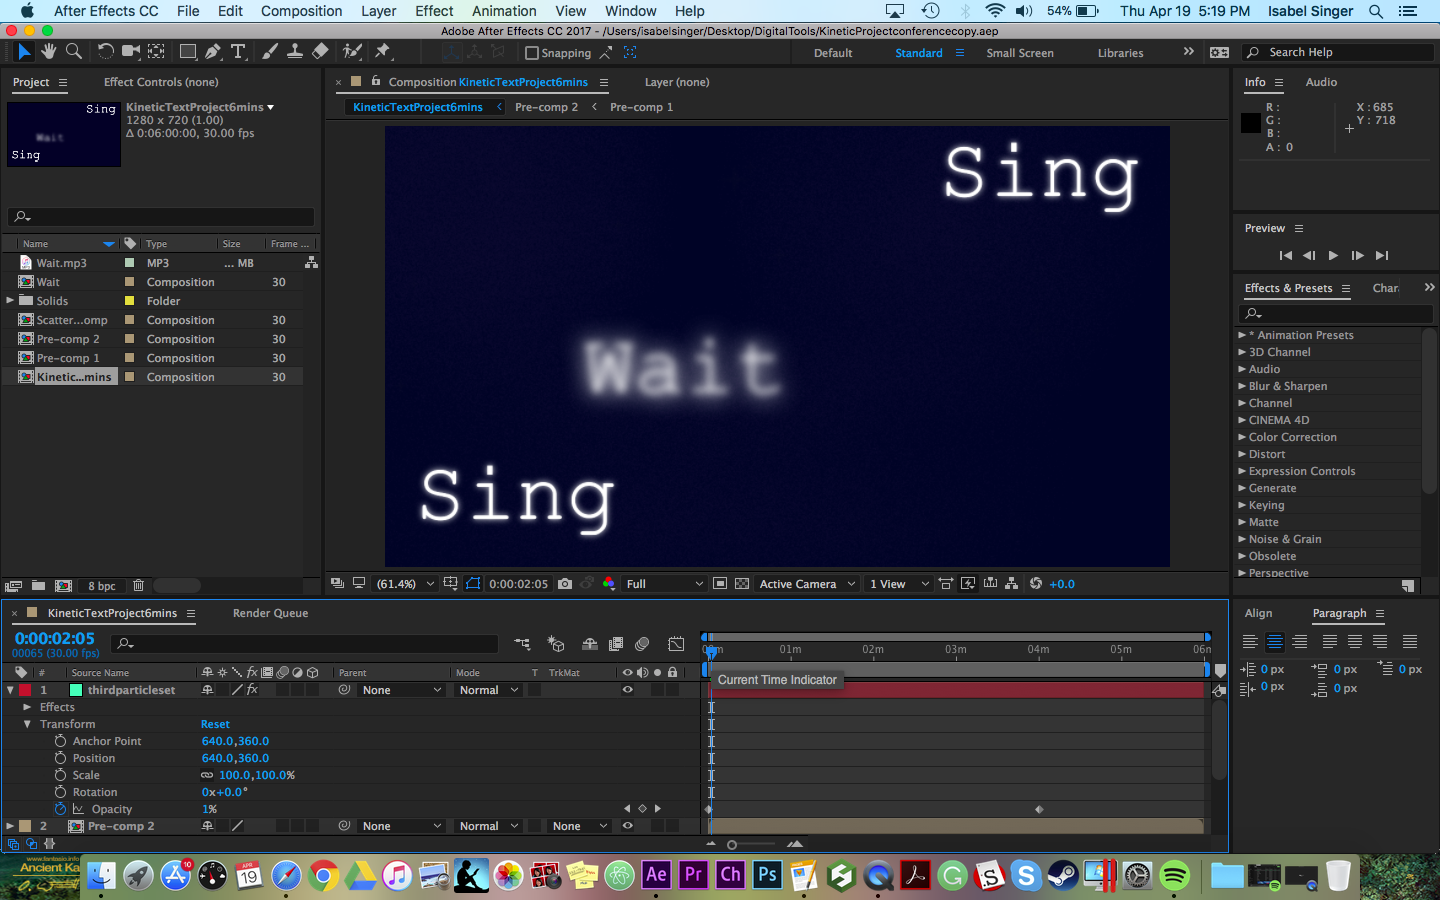
Task: Click Create a new Composition icon
Action: [63, 586]
